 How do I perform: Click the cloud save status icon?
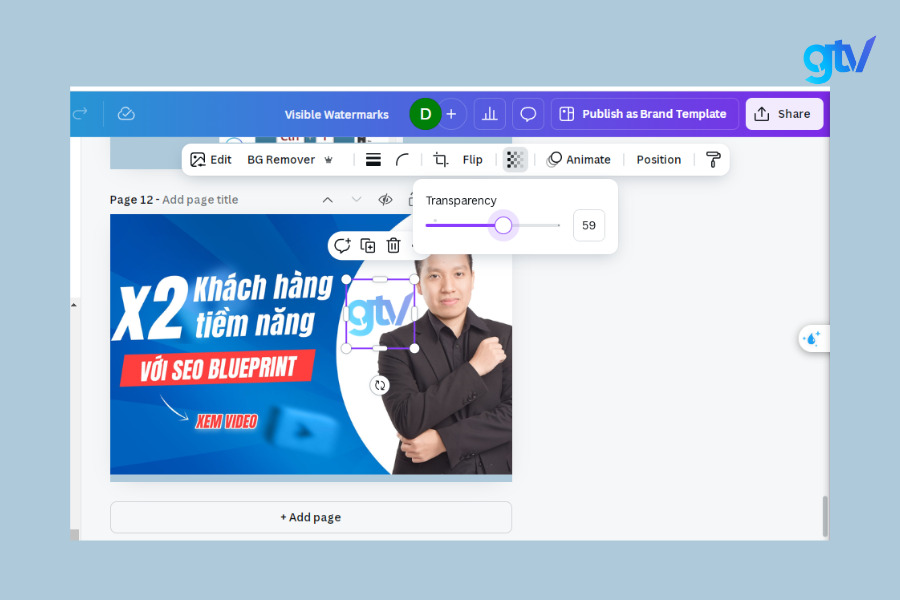click(126, 114)
